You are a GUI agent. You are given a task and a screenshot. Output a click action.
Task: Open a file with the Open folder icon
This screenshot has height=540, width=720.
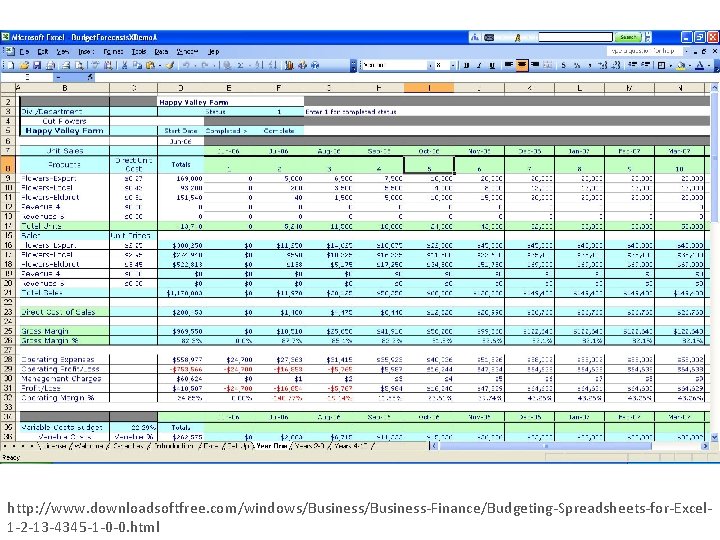coord(25,66)
